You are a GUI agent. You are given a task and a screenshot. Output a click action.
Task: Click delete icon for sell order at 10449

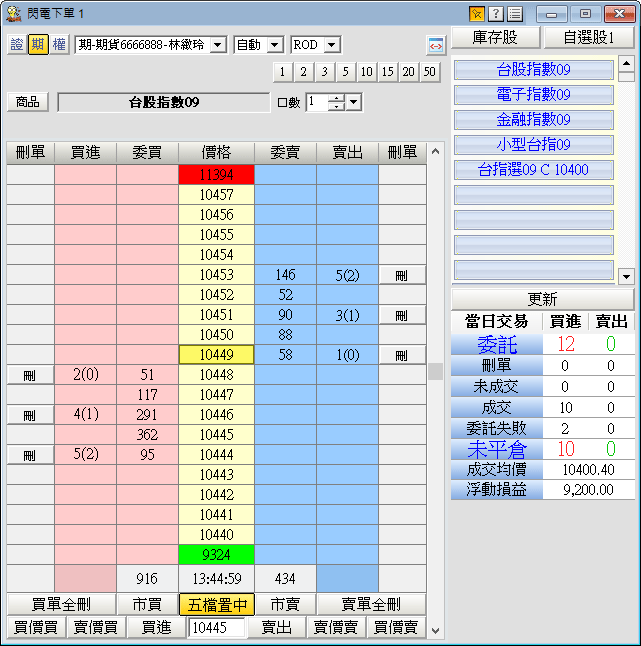pyautogui.click(x=402, y=355)
